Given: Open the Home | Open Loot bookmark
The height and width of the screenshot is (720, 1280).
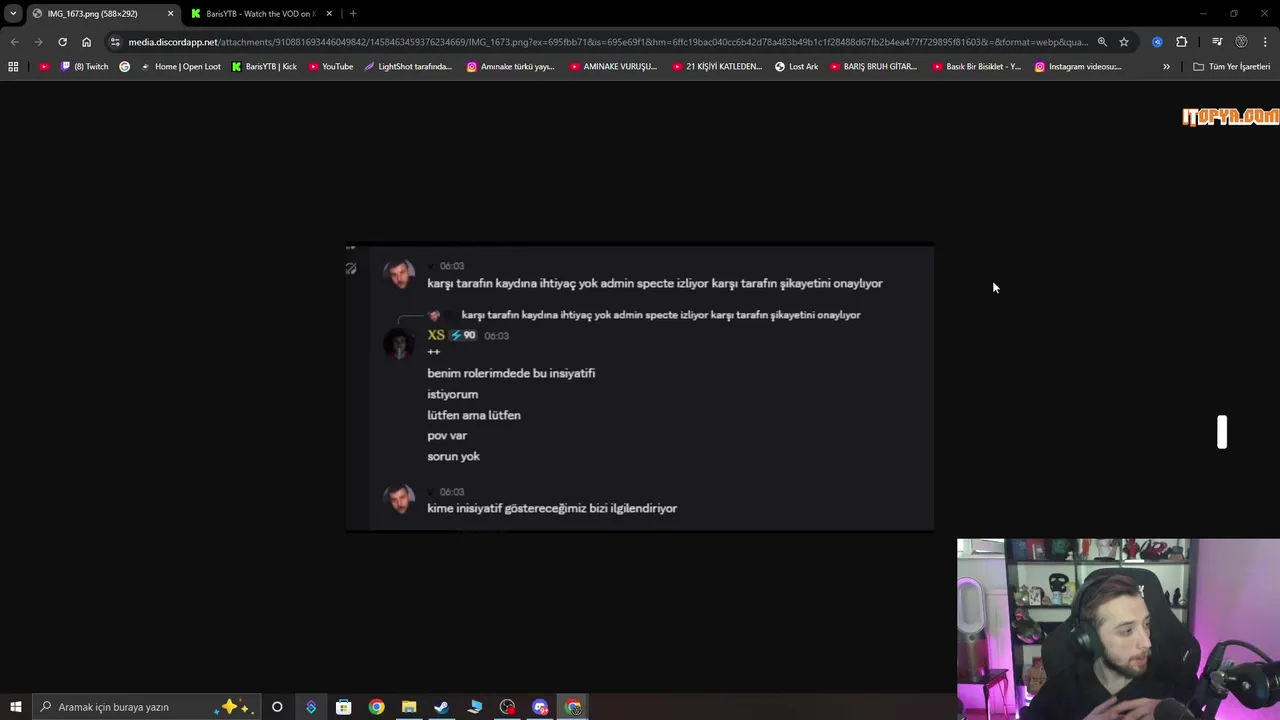Looking at the screenshot, I should [x=180, y=67].
